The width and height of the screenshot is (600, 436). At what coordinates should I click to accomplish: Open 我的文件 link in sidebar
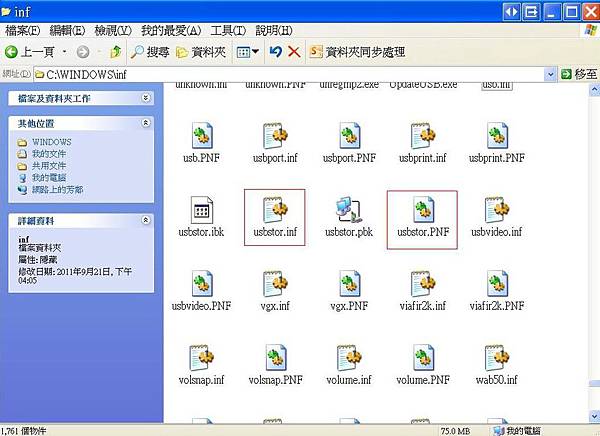click(x=49, y=154)
